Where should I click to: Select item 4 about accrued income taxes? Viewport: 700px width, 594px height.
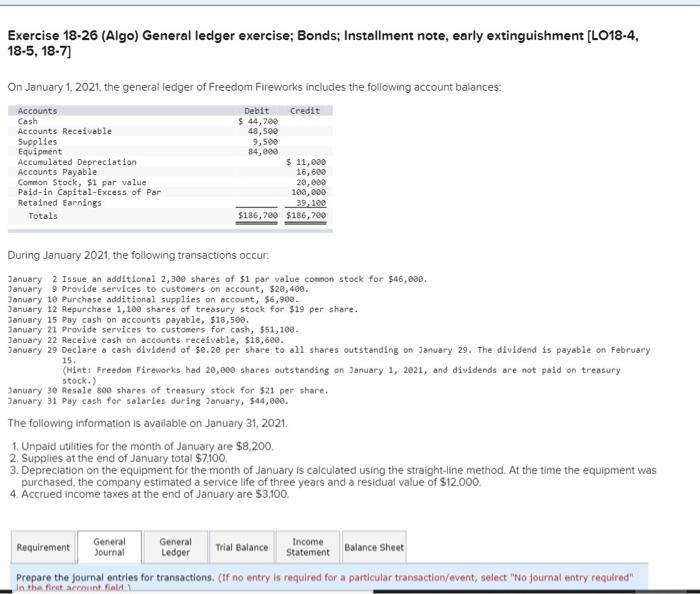150,494
